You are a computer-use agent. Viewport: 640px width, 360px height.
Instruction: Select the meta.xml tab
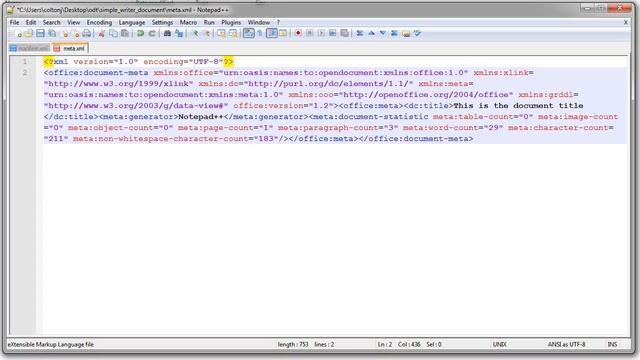coord(70,48)
